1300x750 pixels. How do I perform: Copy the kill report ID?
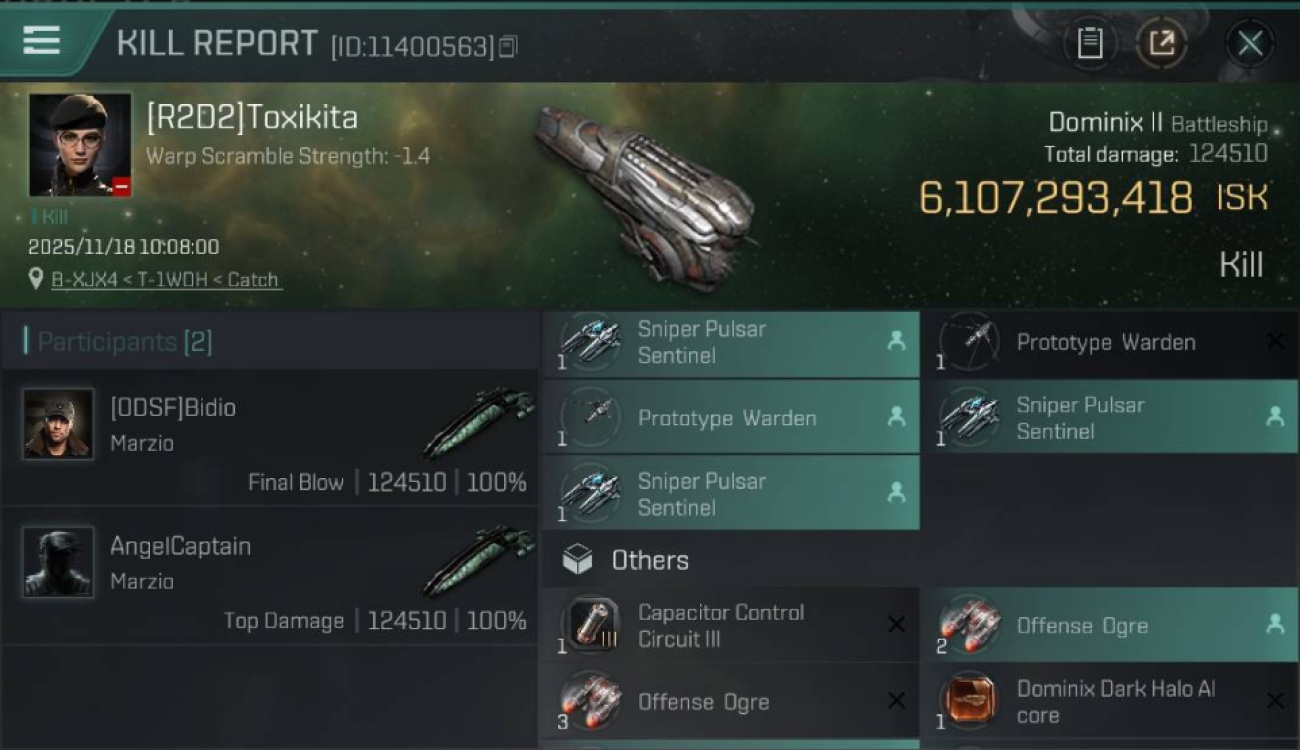click(508, 46)
